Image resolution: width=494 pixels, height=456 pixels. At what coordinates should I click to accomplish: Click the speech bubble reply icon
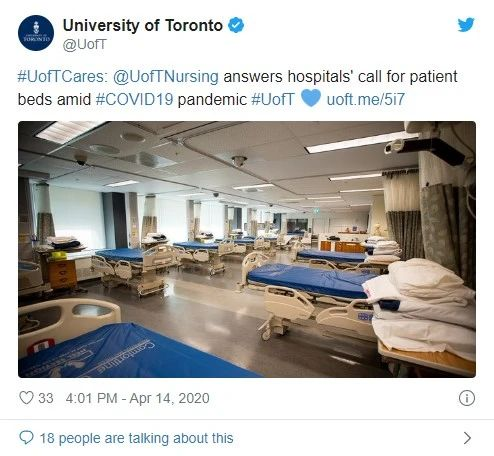[26, 438]
